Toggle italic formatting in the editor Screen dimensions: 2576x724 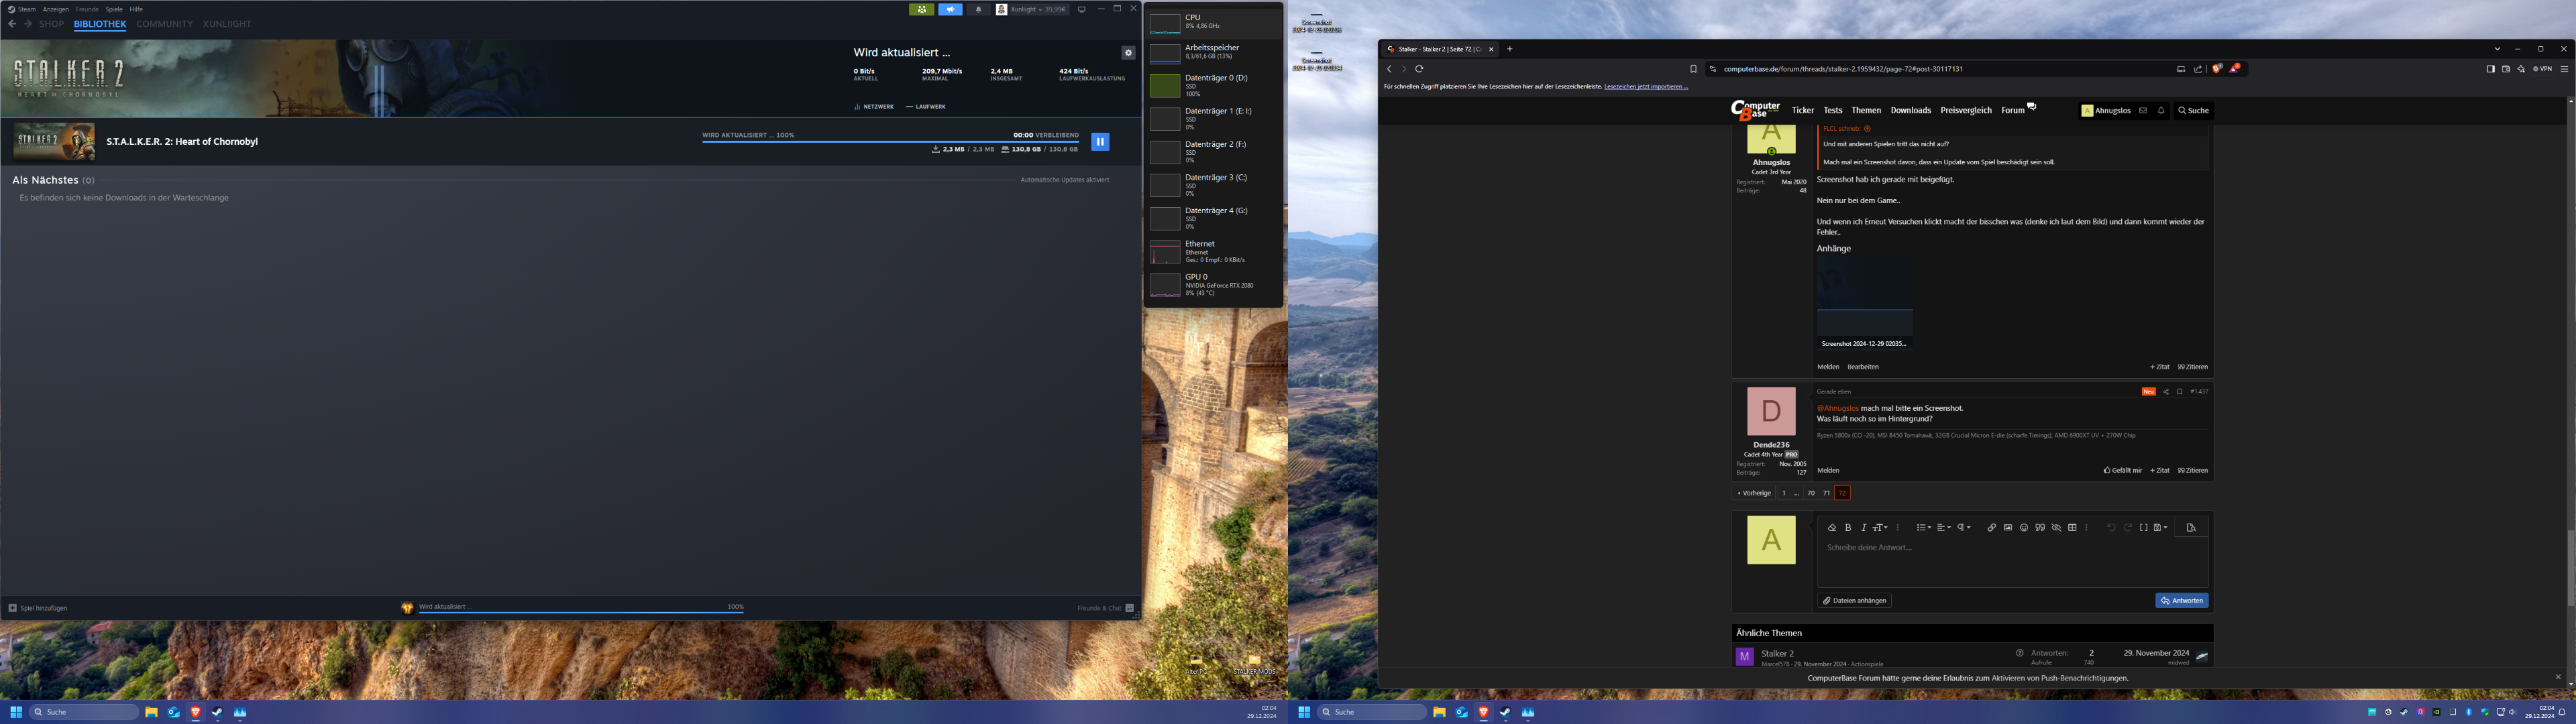coord(1864,528)
